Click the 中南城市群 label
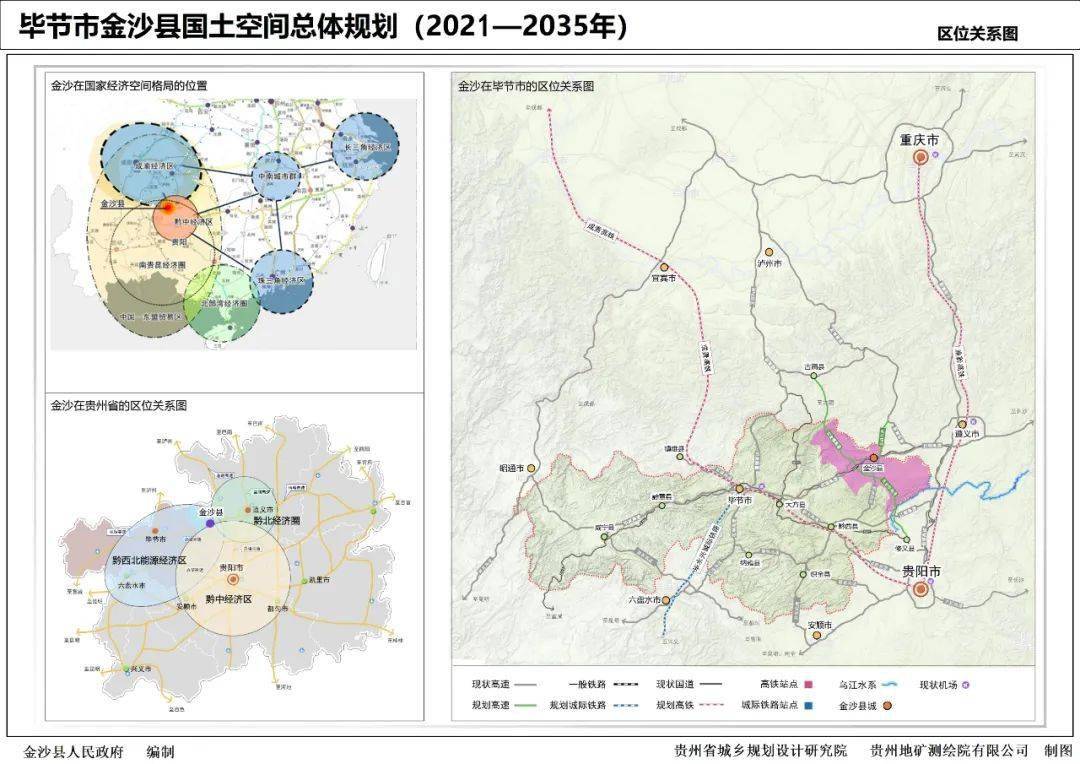Image resolution: width=1080 pixels, height=764 pixels. click(277, 176)
